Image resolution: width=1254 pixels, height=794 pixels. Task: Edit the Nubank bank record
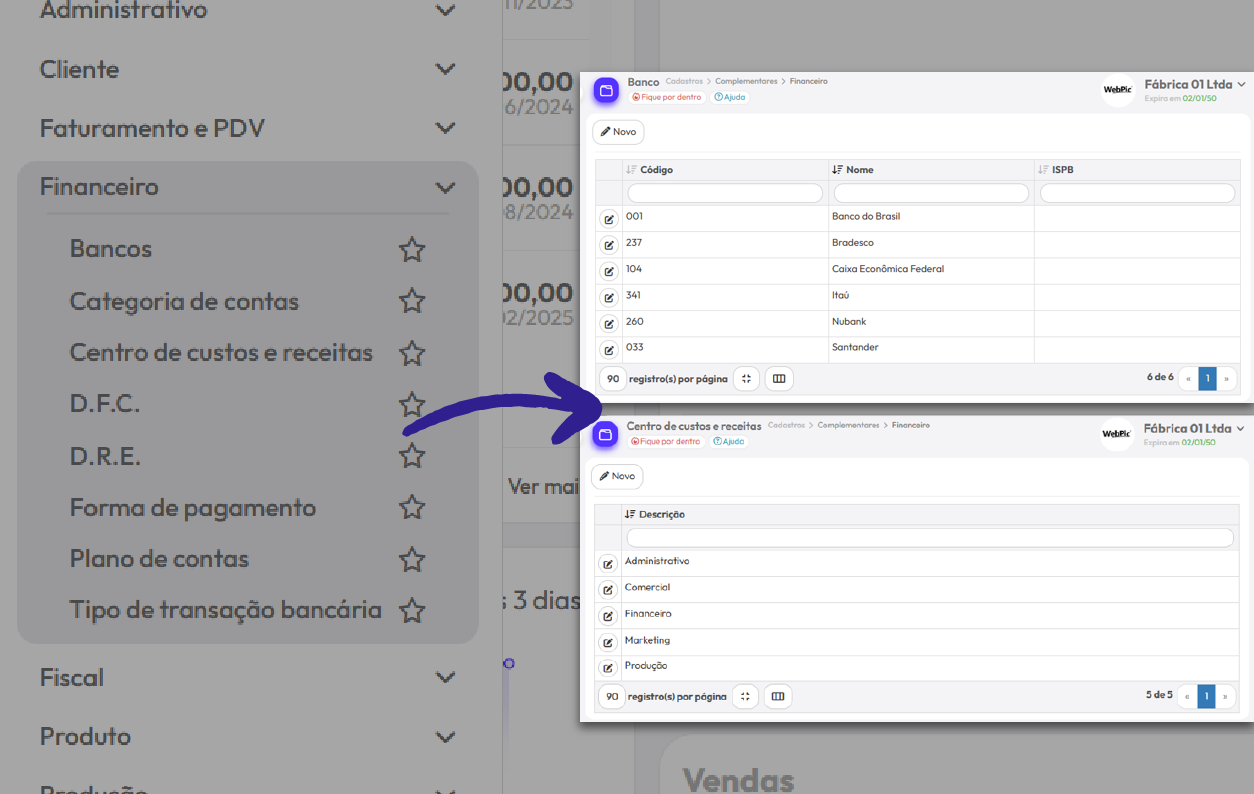pos(608,324)
